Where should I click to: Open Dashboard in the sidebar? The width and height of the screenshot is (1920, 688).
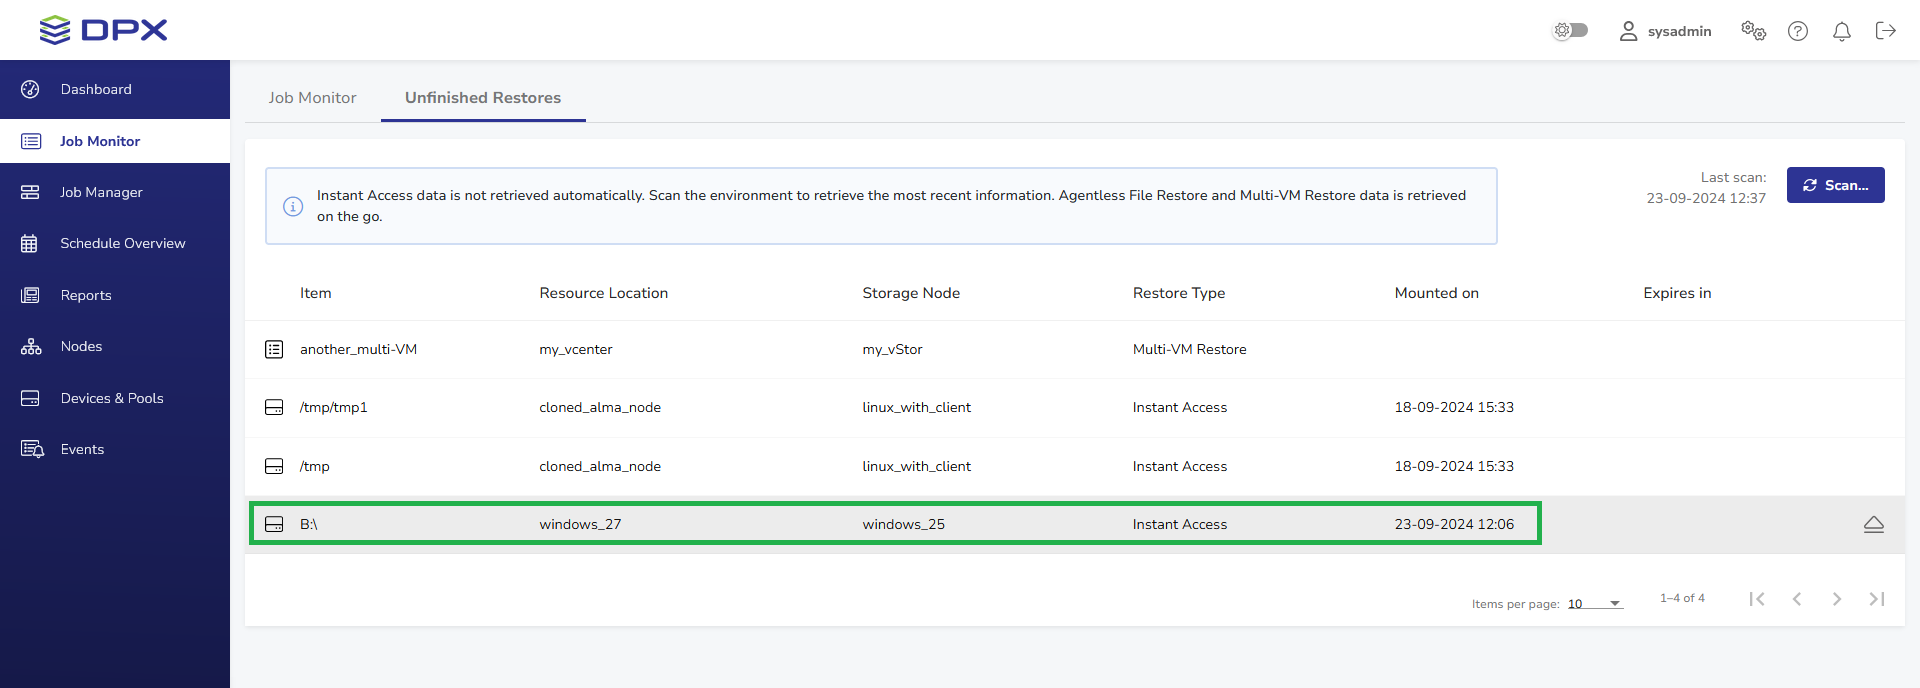[96, 89]
